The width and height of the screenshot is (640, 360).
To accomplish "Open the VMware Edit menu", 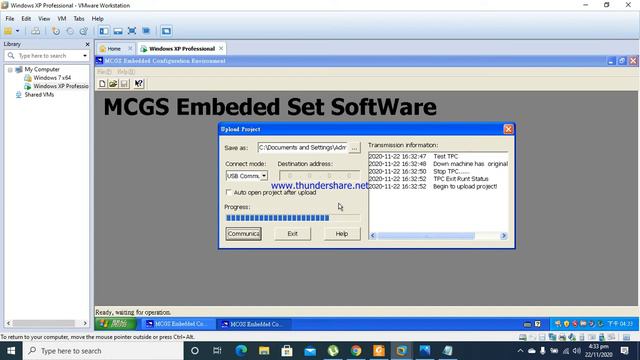I will [26, 19].
